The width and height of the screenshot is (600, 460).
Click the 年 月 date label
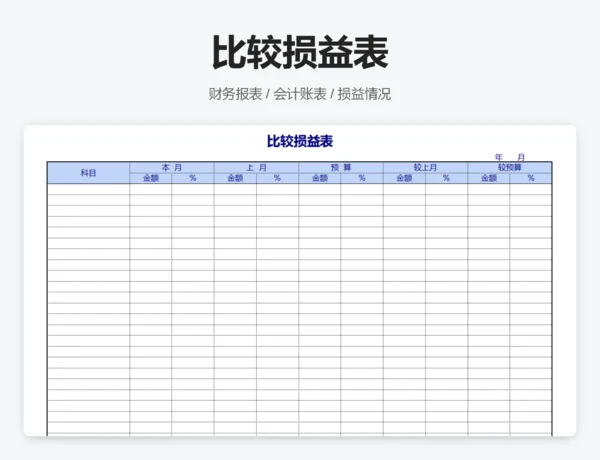coord(510,157)
